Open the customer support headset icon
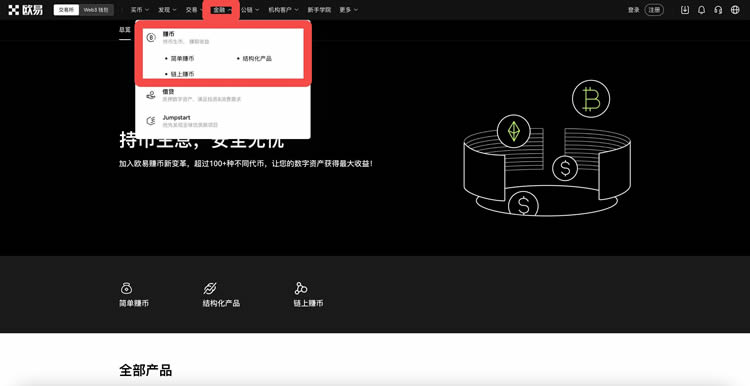The height and width of the screenshot is (386, 750). pos(718,10)
